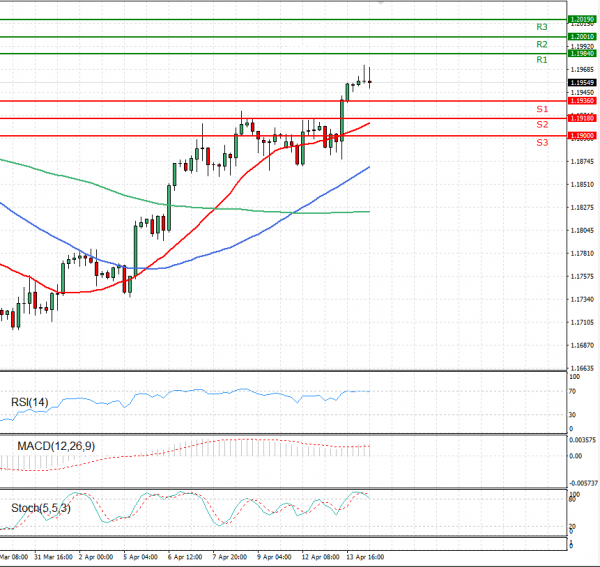Click the 1.17810 price axis value
This screenshot has width=600, height=567.
[582, 253]
